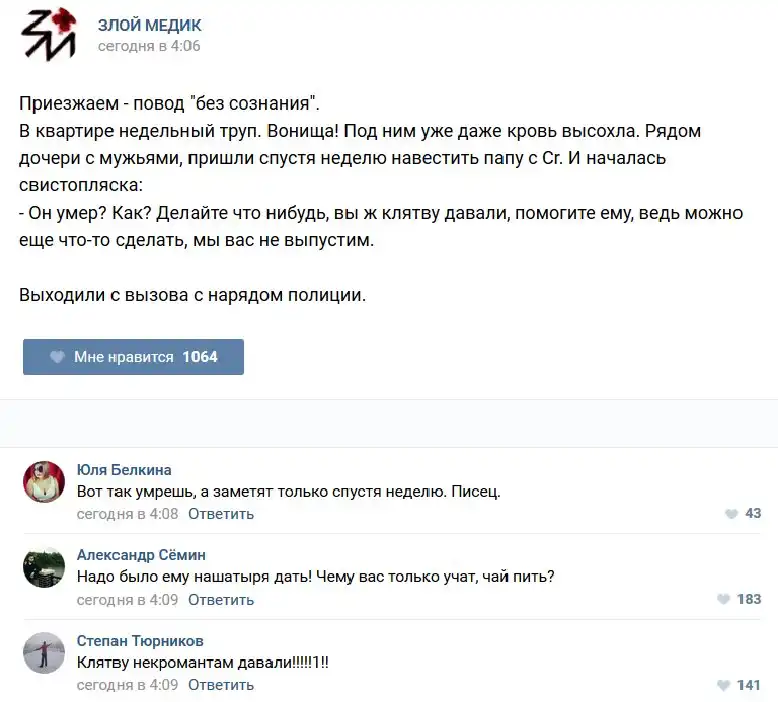The width and height of the screenshot is (778, 702).
Task: Open Степан Тюрников's profile name link
Action: click(x=140, y=640)
